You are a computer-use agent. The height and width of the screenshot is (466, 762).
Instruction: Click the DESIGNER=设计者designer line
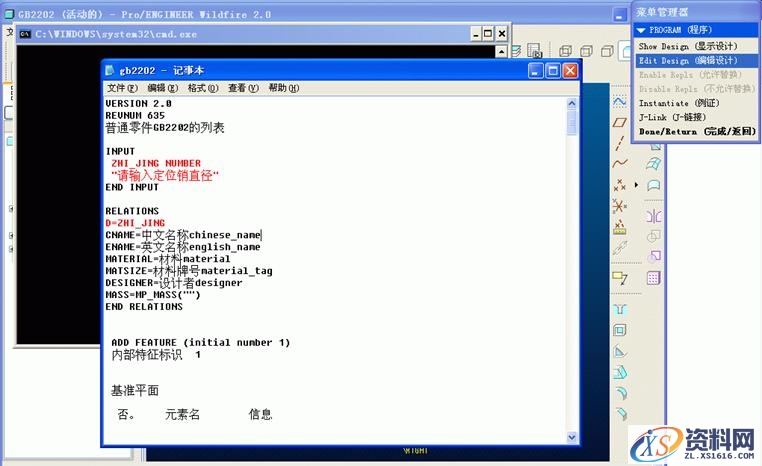(x=173, y=283)
